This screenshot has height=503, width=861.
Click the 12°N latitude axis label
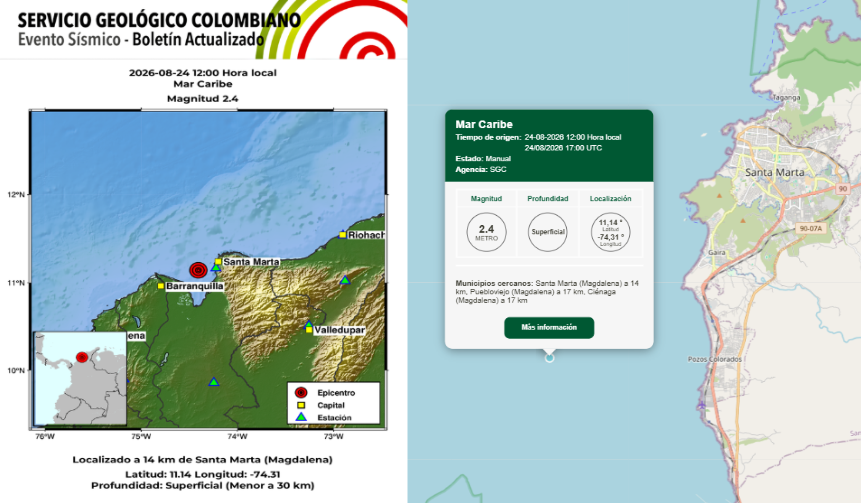16,194
